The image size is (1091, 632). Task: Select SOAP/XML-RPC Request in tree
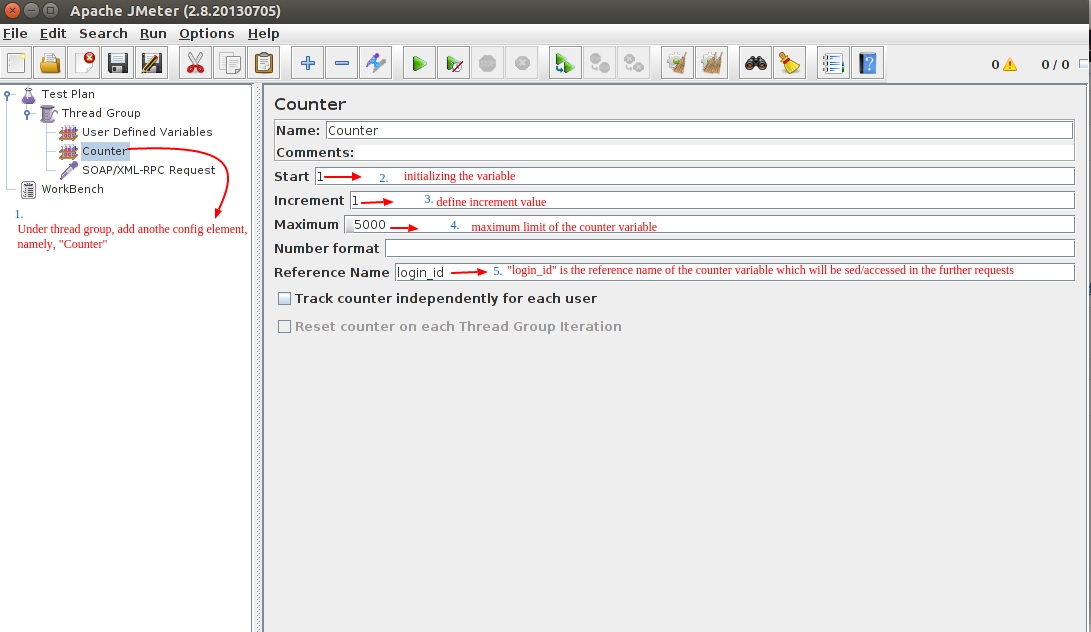[148, 170]
